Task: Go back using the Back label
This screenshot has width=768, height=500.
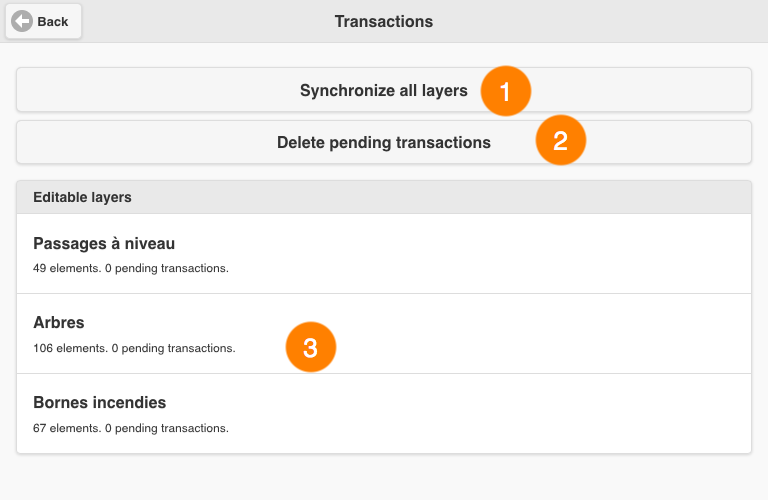Action: coord(53,22)
